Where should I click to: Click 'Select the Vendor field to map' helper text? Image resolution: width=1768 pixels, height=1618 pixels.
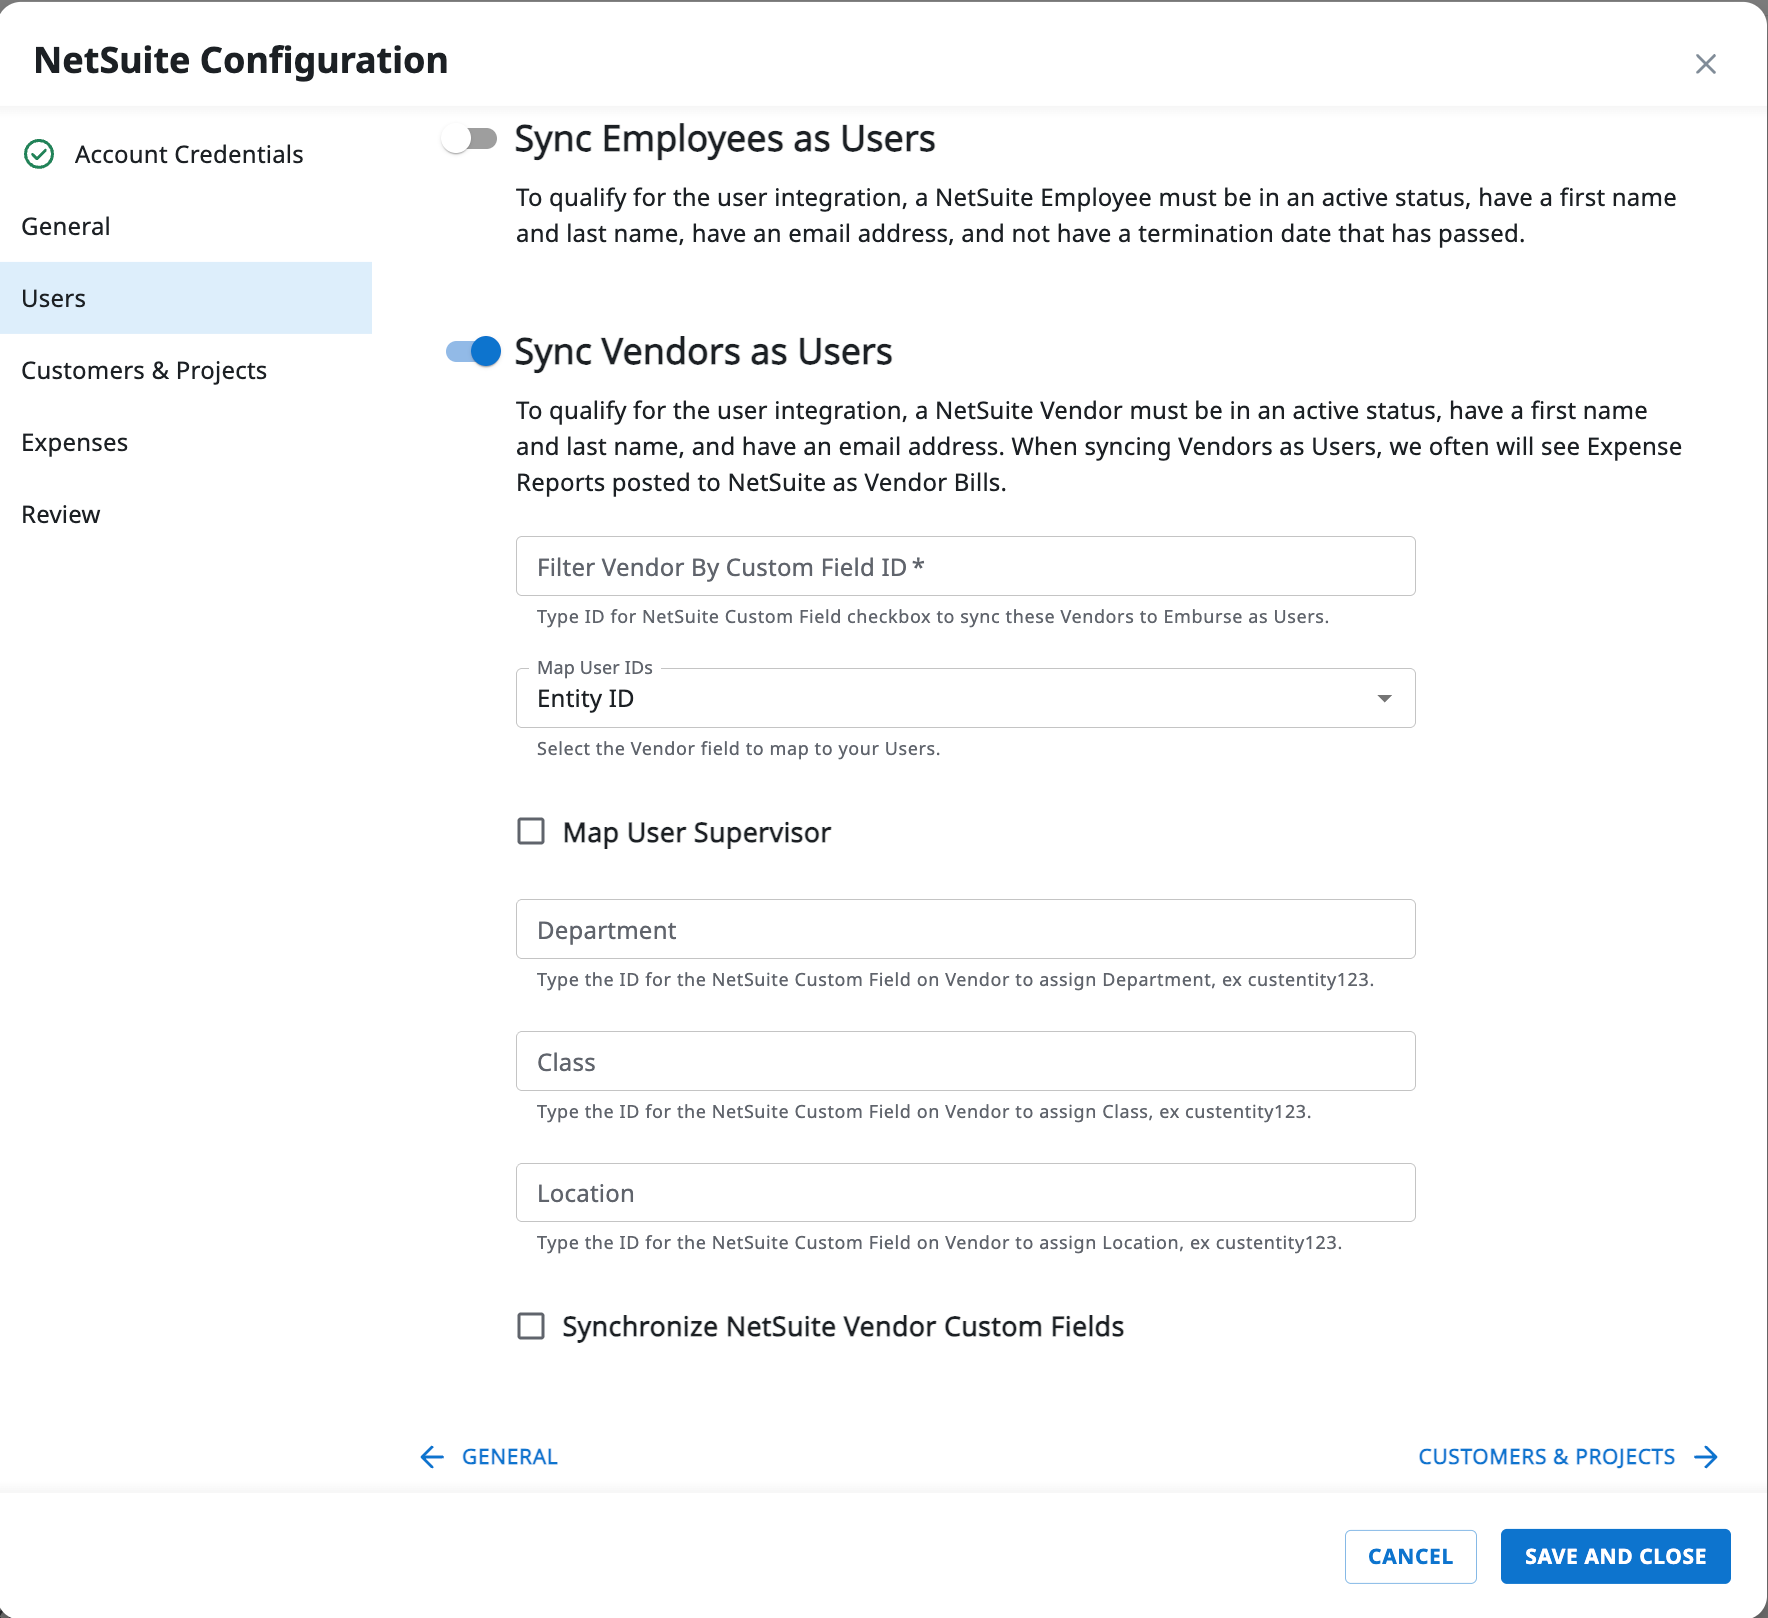click(x=738, y=749)
